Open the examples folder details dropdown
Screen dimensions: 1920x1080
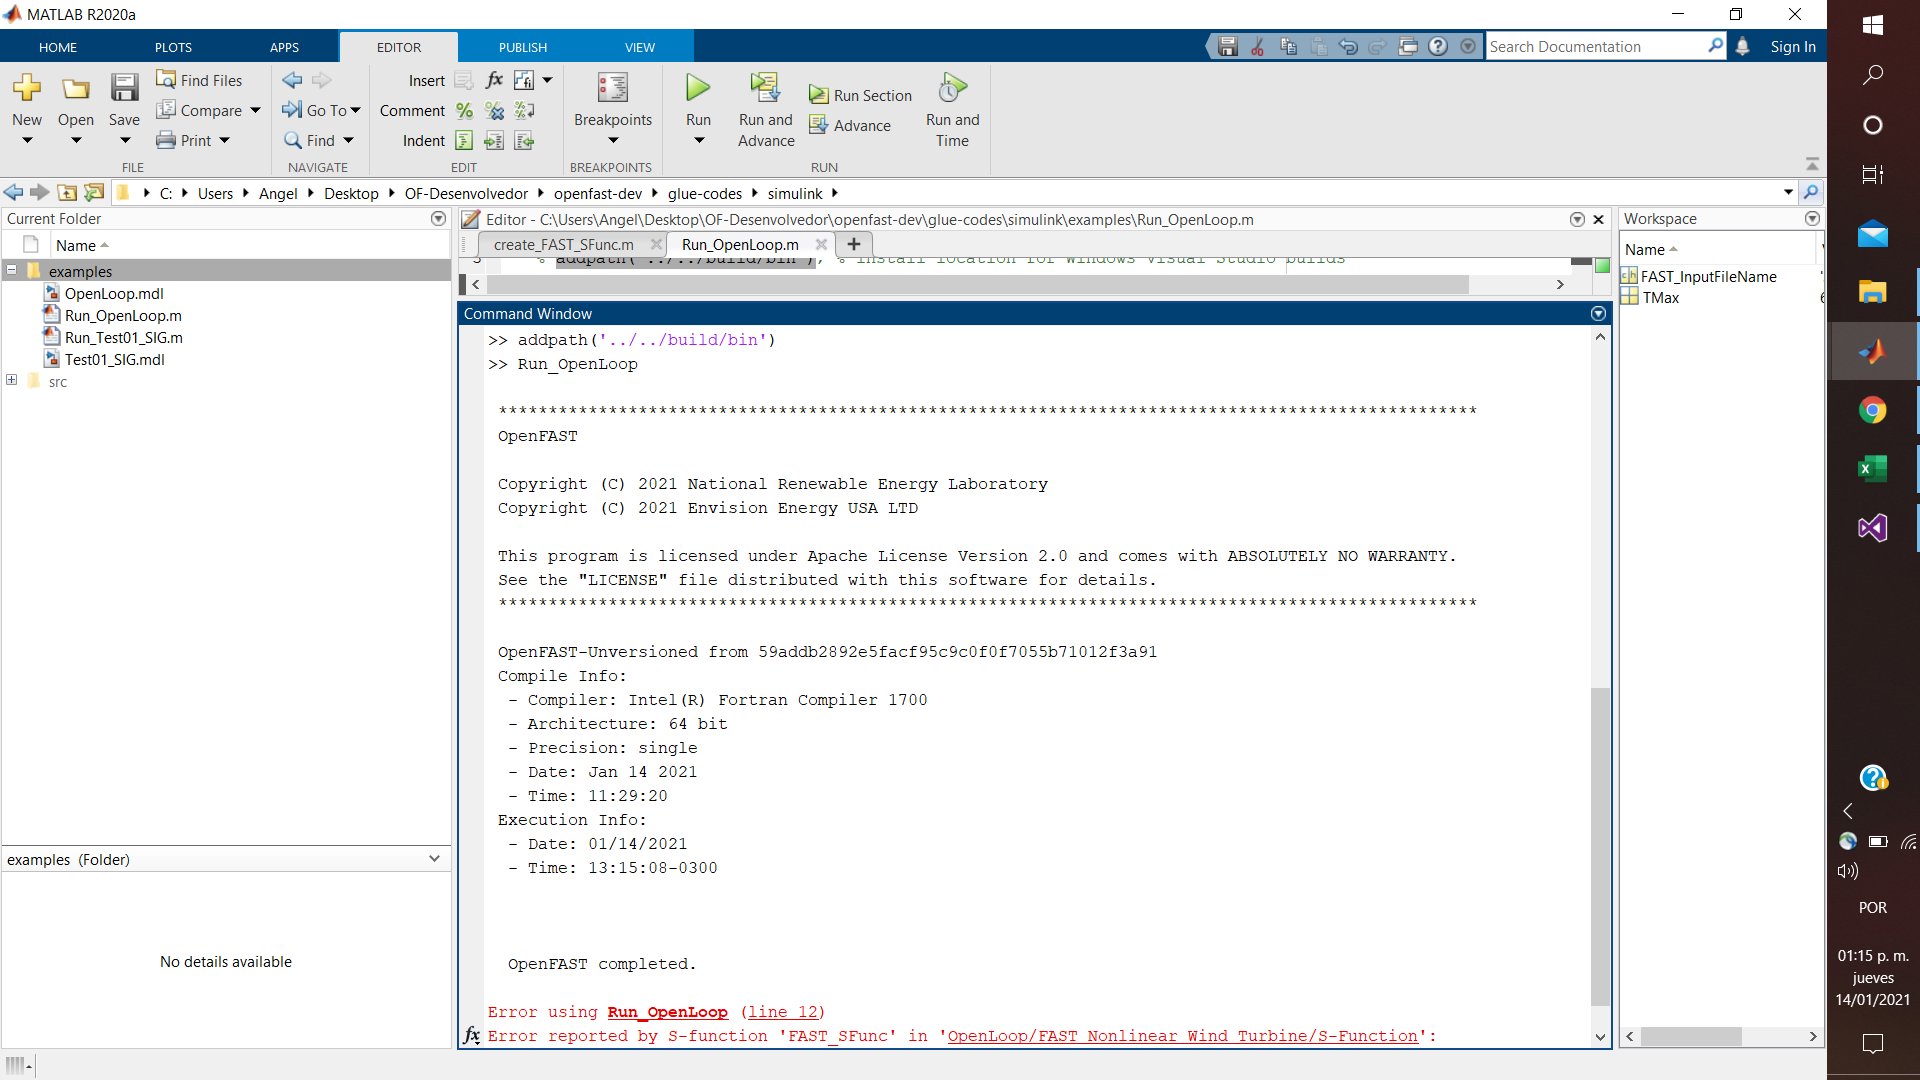point(434,859)
